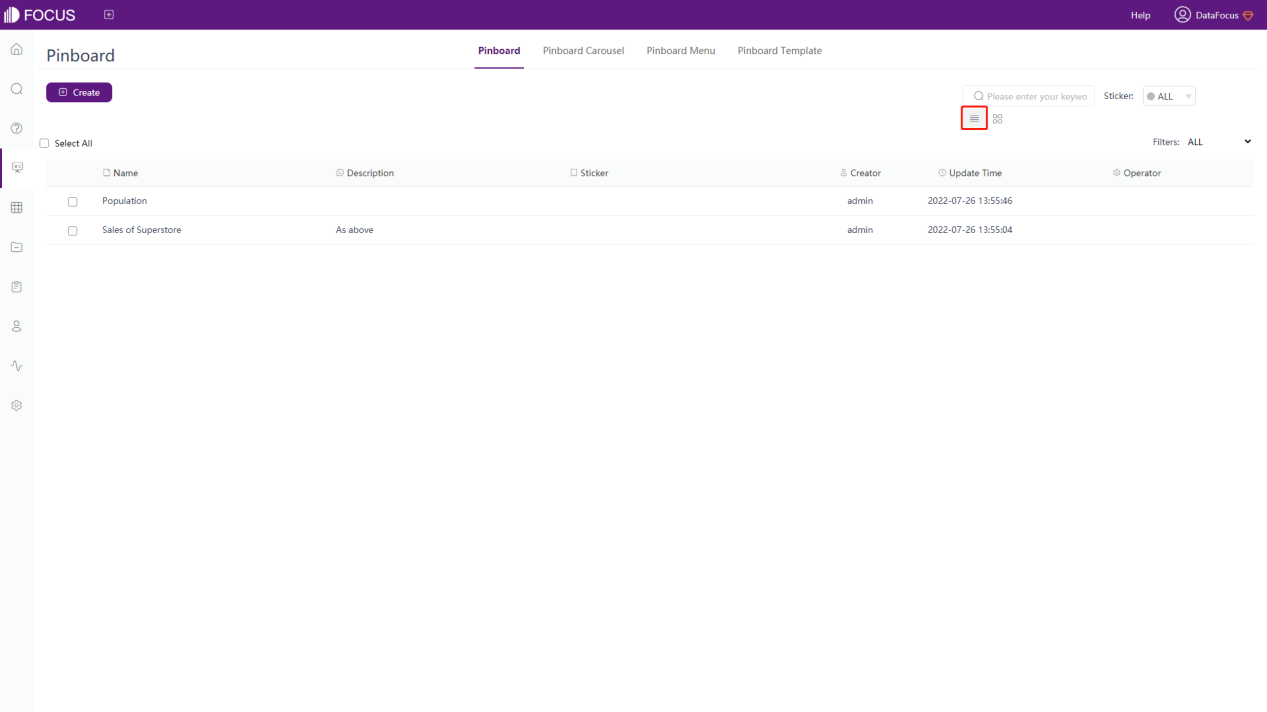
Task: Select the Pinboard icon in sidebar
Action: coord(16,168)
